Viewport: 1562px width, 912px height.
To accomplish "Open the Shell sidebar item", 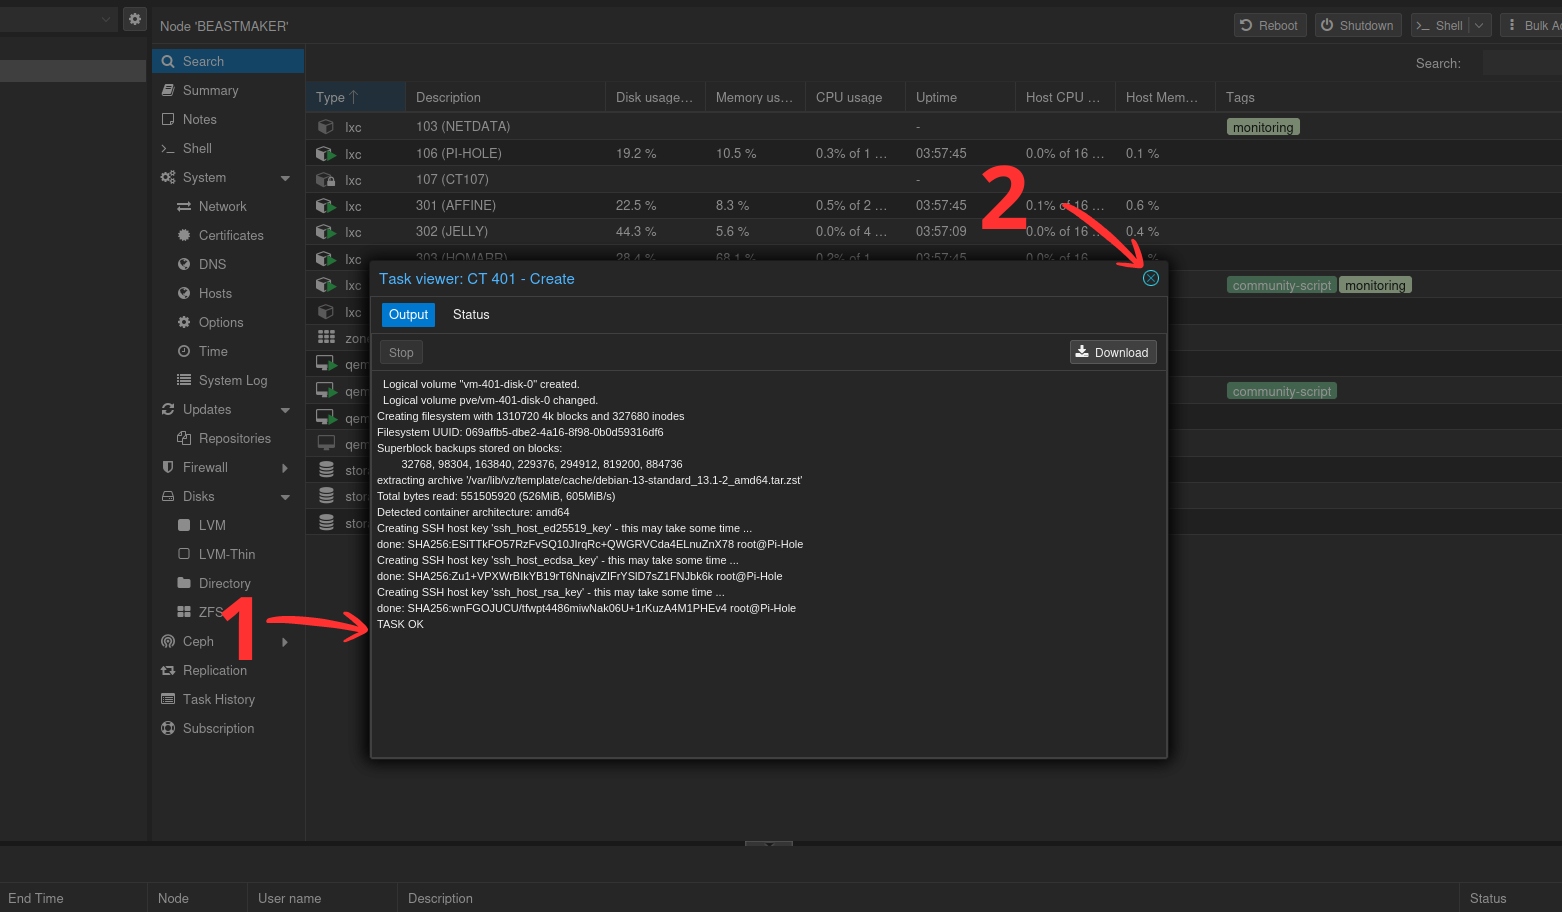I will click(228, 148).
